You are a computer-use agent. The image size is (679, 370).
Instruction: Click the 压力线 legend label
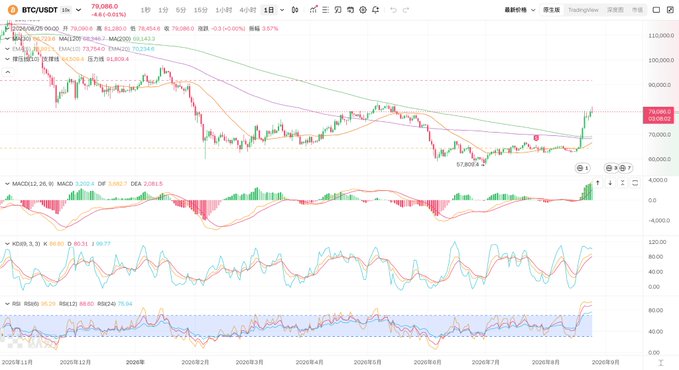[x=96, y=59]
